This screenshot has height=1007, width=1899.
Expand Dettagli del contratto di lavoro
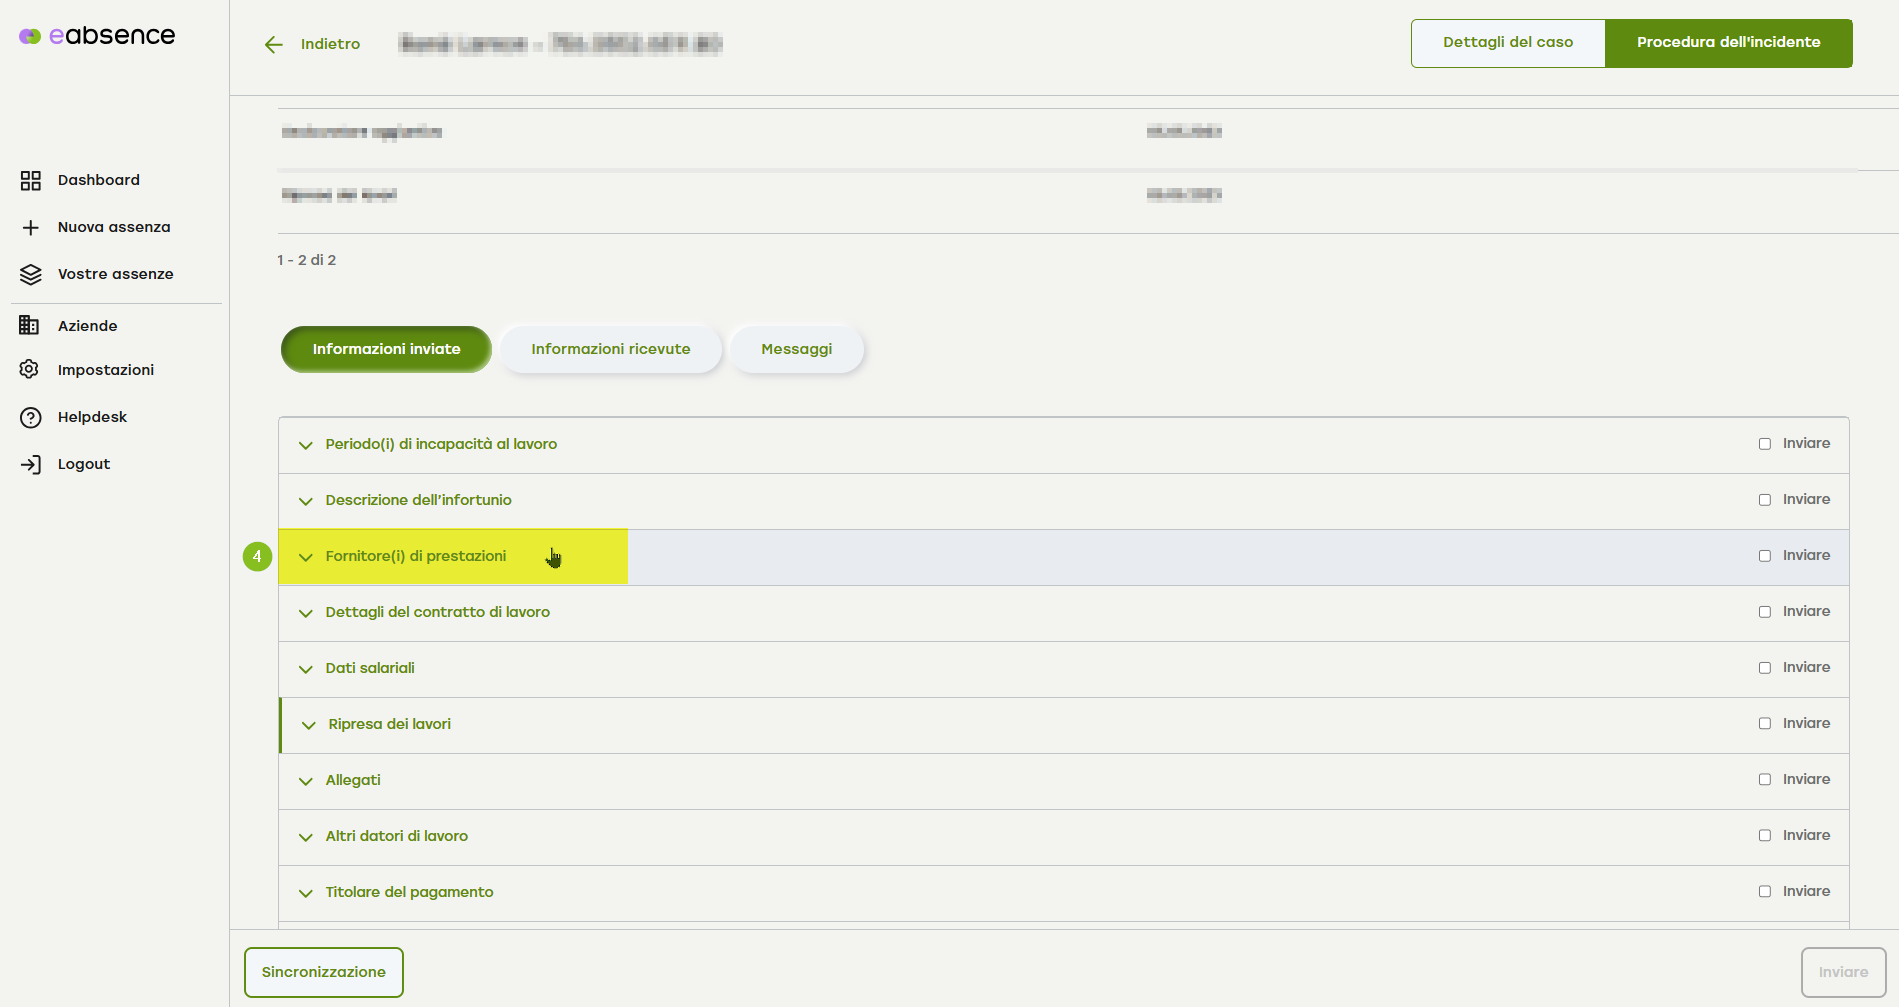437,612
